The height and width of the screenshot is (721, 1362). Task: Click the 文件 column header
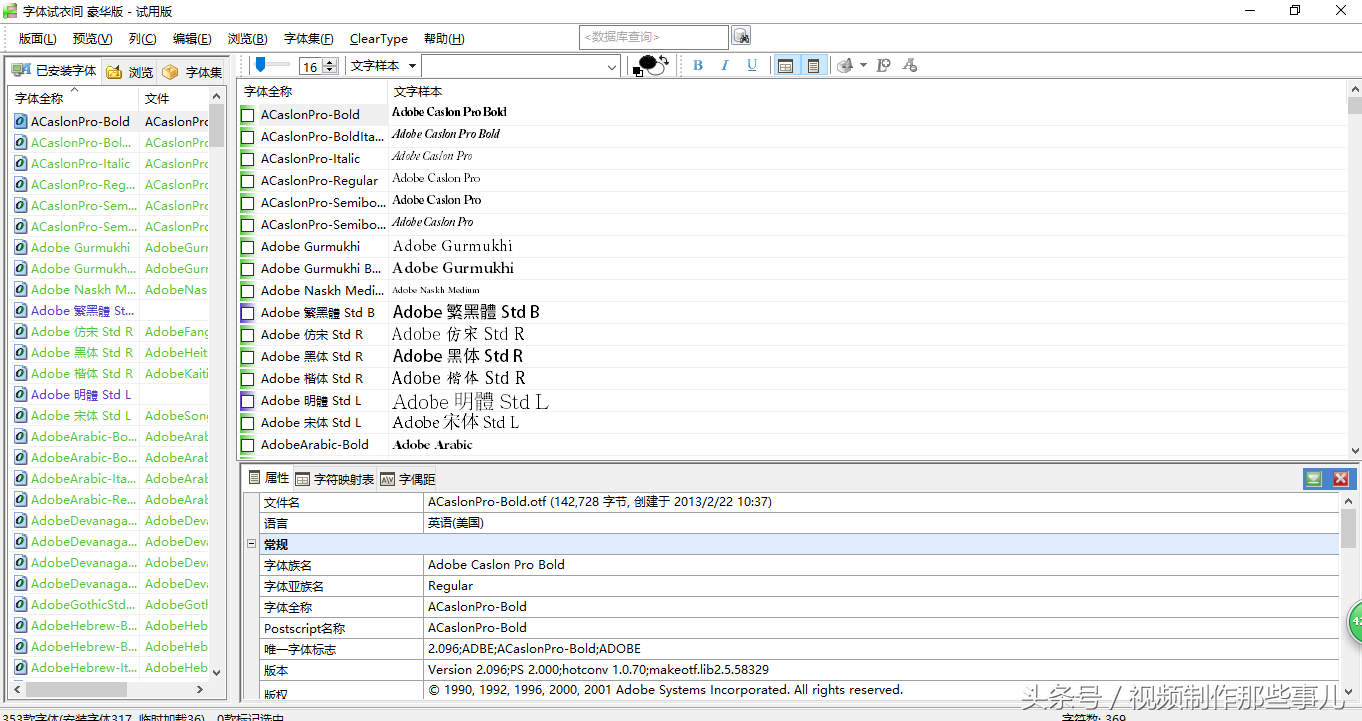click(174, 98)
